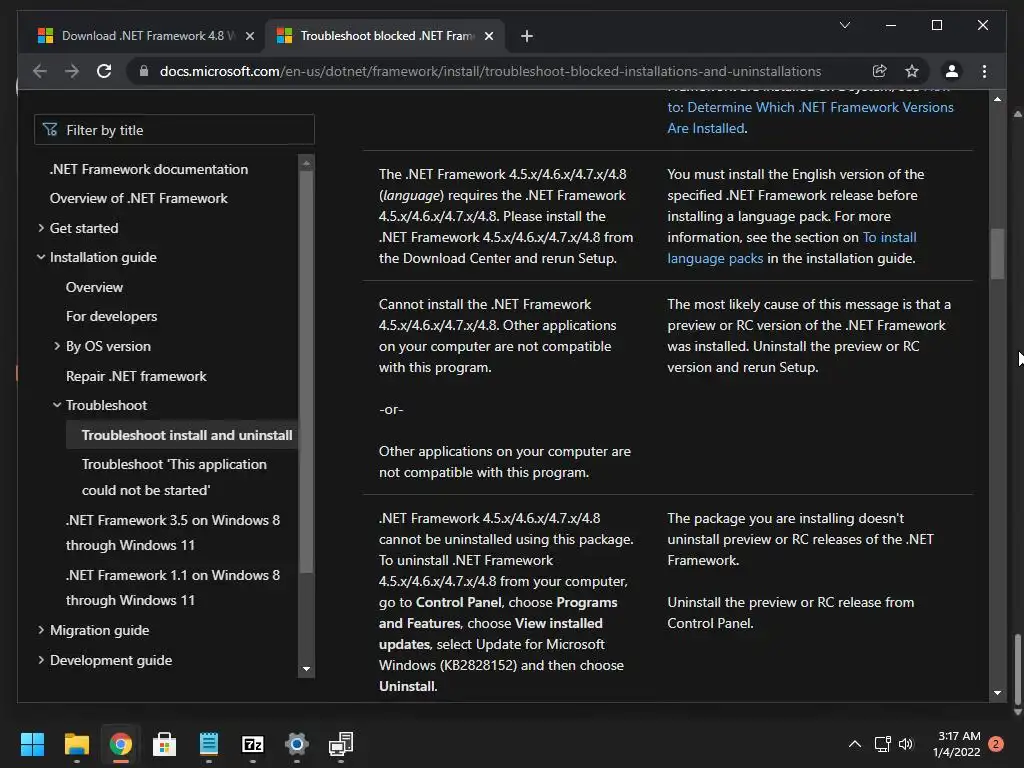Open the Windows Start menu
1024x768 pixels.
coord(32,744)
